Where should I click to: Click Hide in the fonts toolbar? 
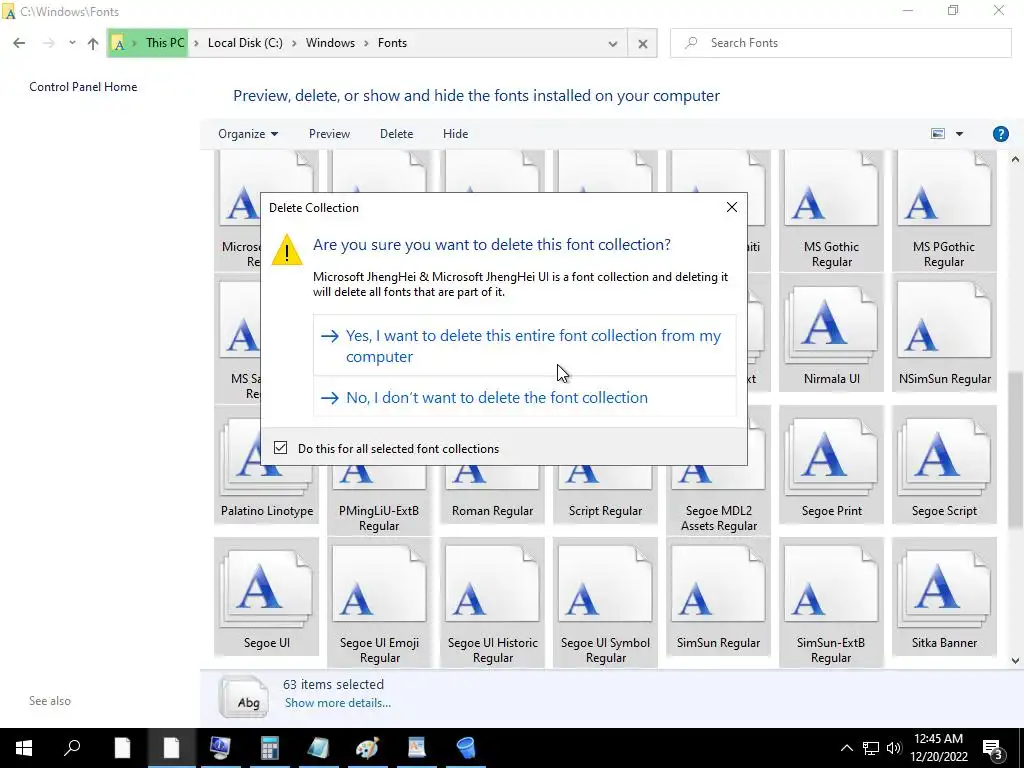455,134
